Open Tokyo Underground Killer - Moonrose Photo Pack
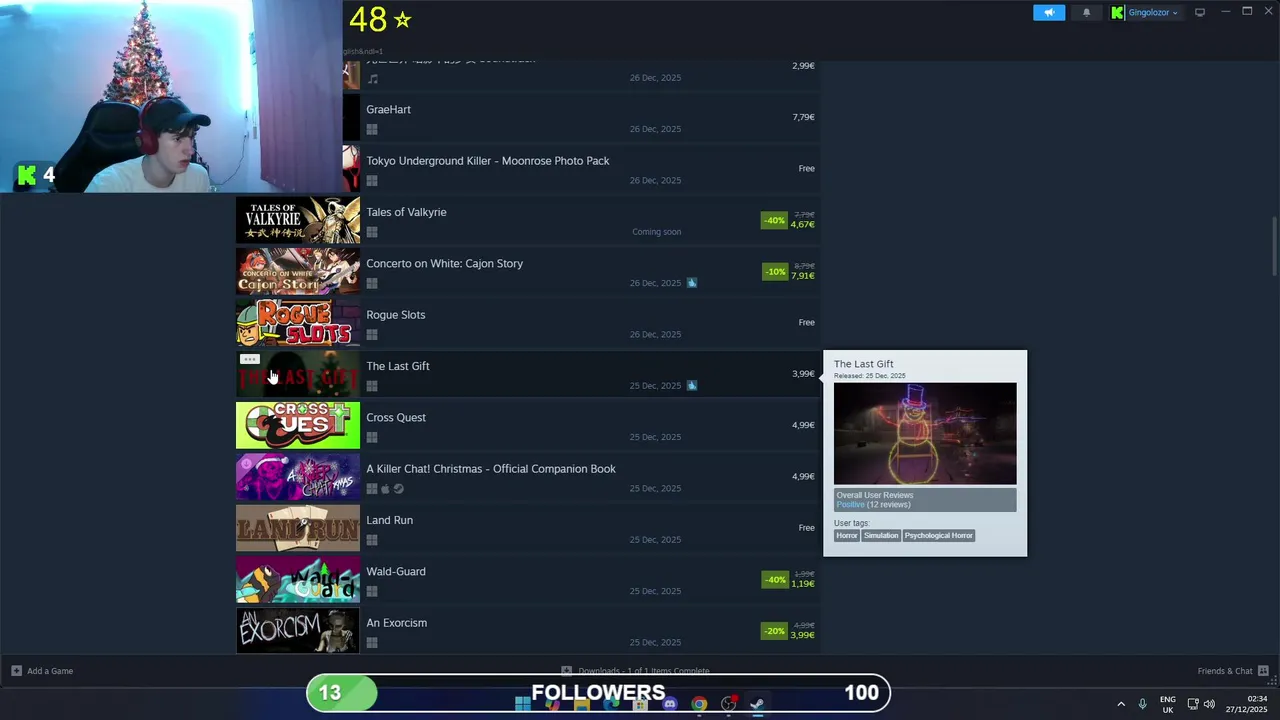The image size is (1280, 720). (487, 161)
